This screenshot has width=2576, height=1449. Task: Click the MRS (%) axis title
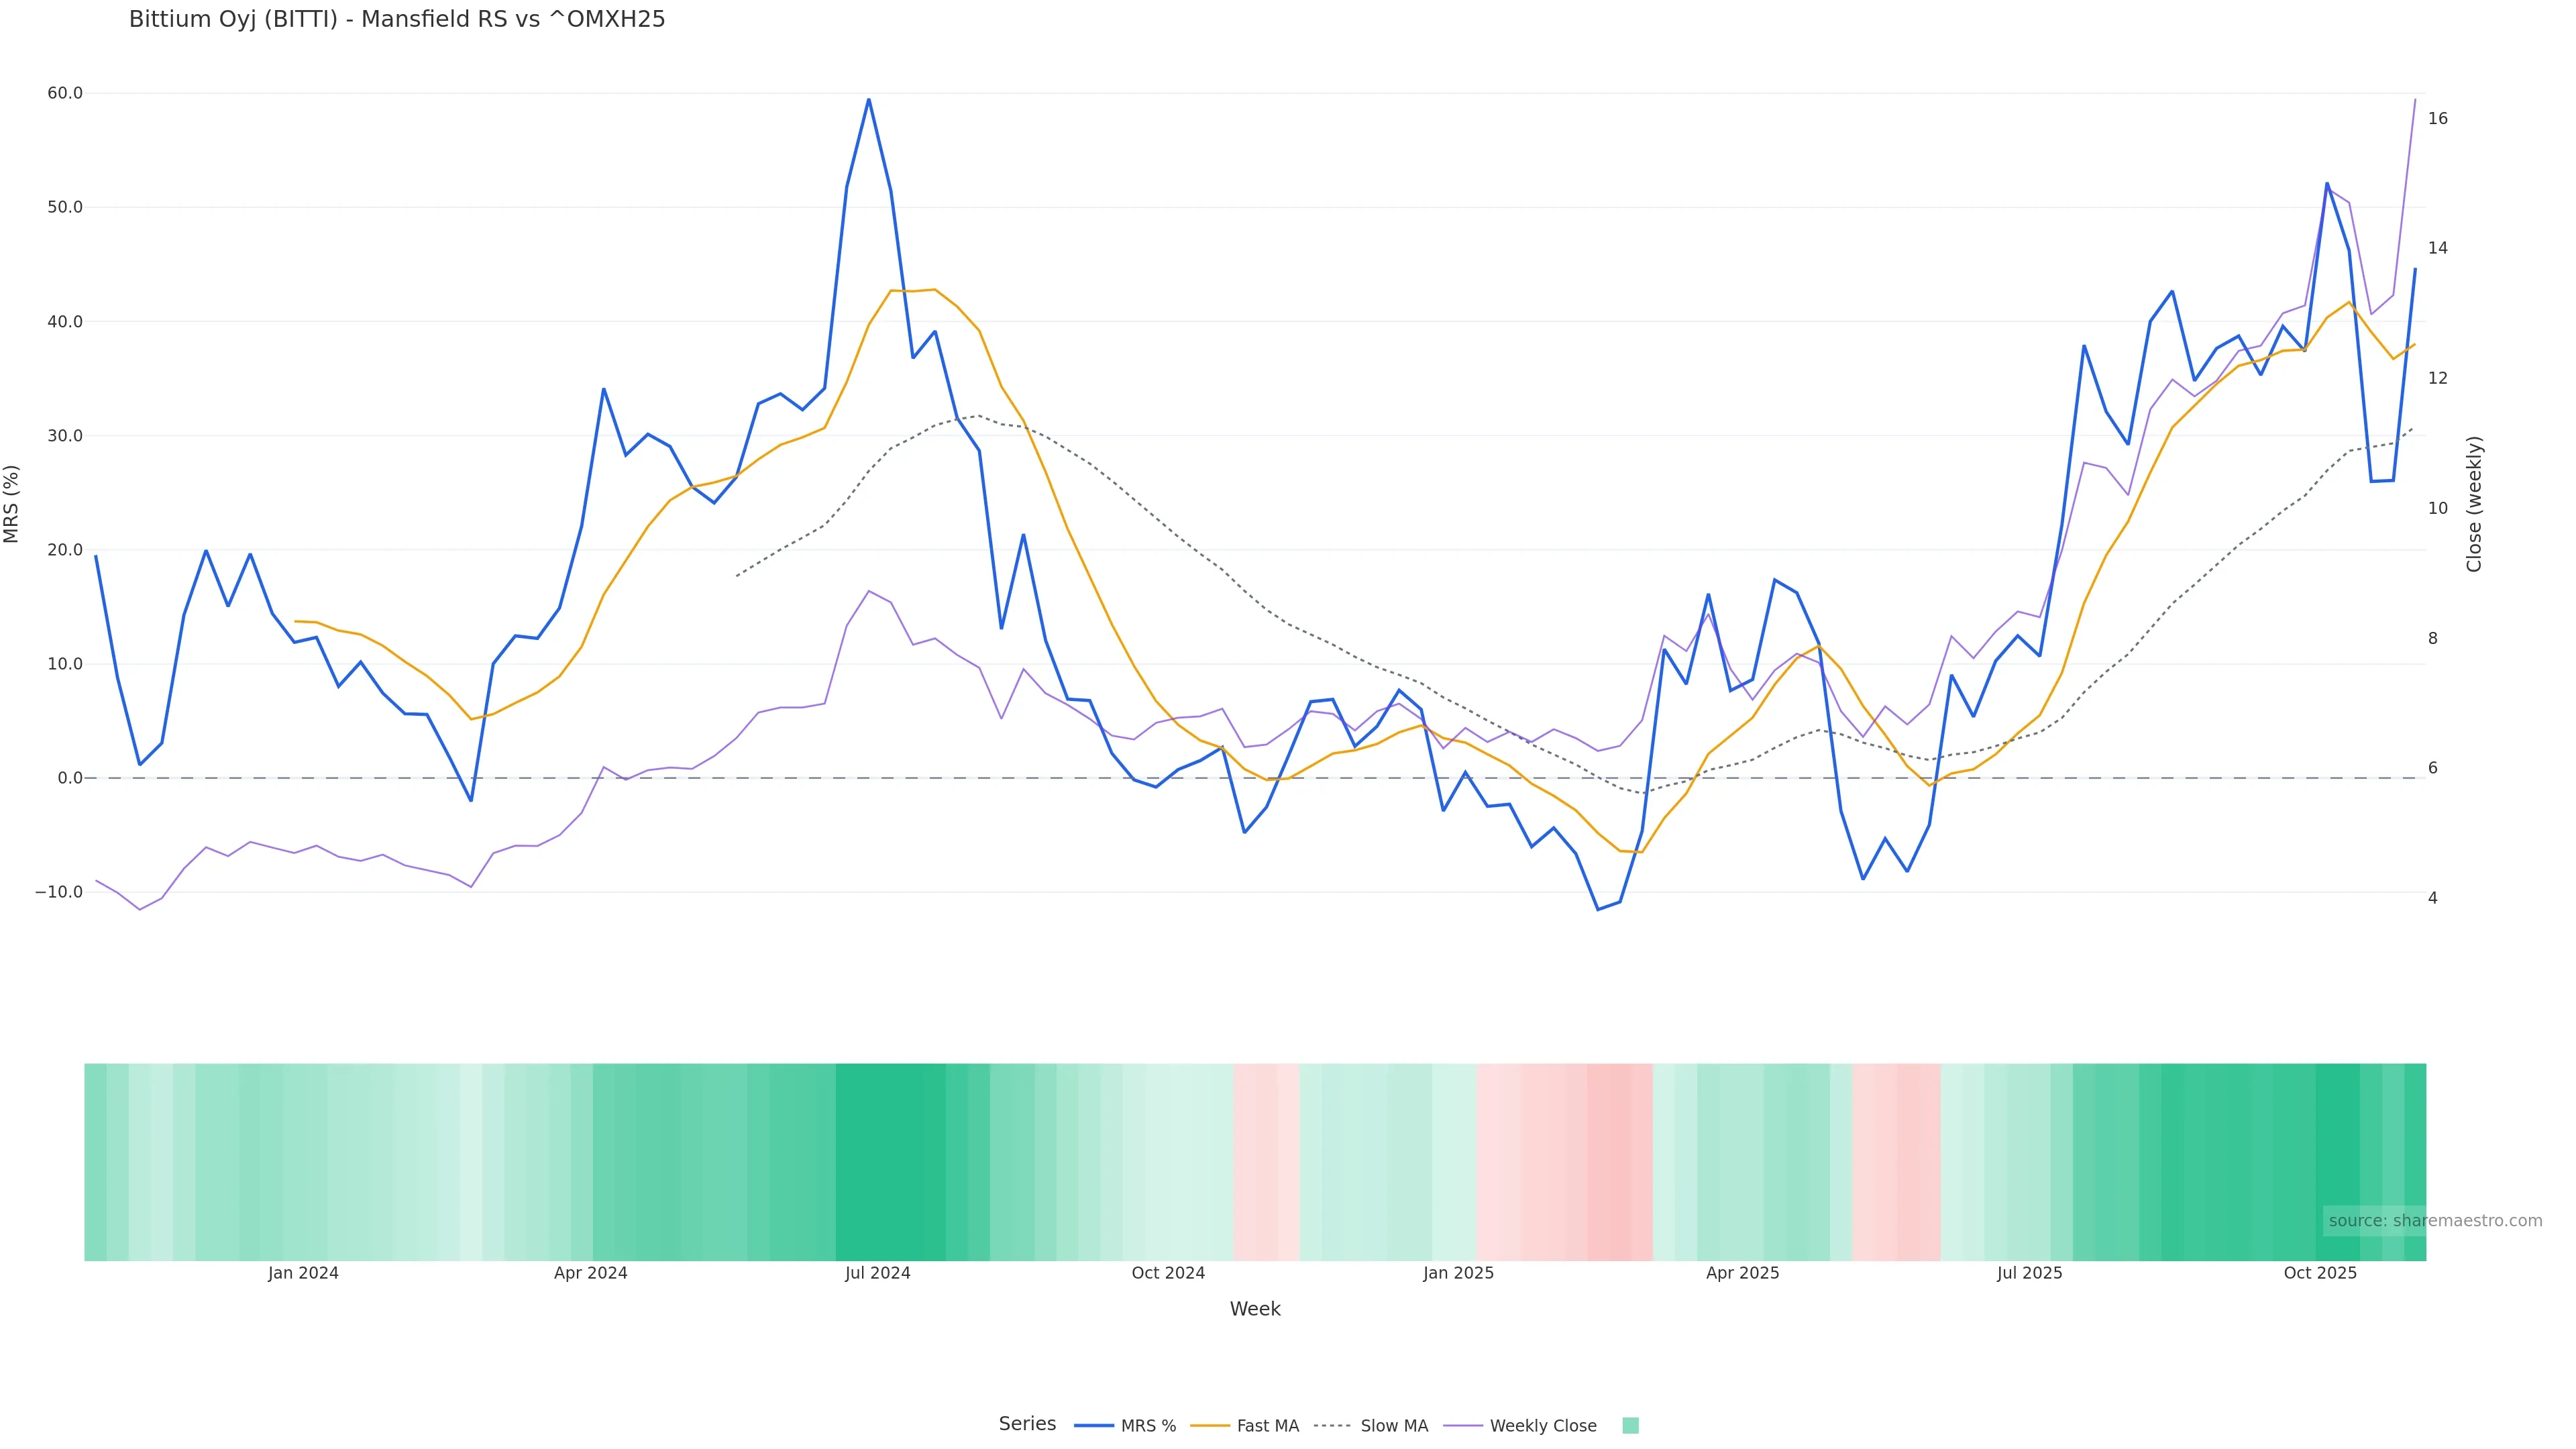coord(12,504)
